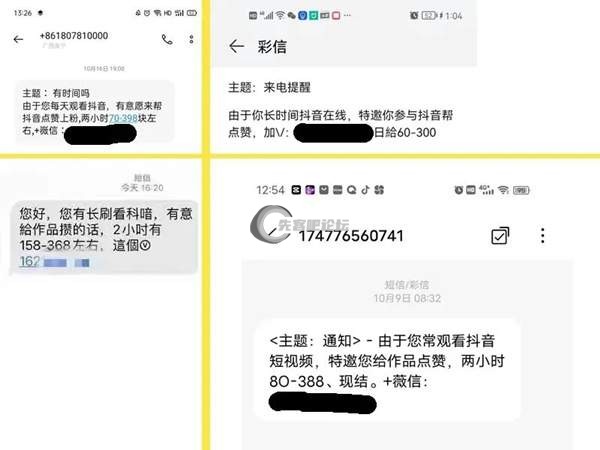Tap the back arrow beside +861807810000
The image size is (600, 450).
coord(18,39)
